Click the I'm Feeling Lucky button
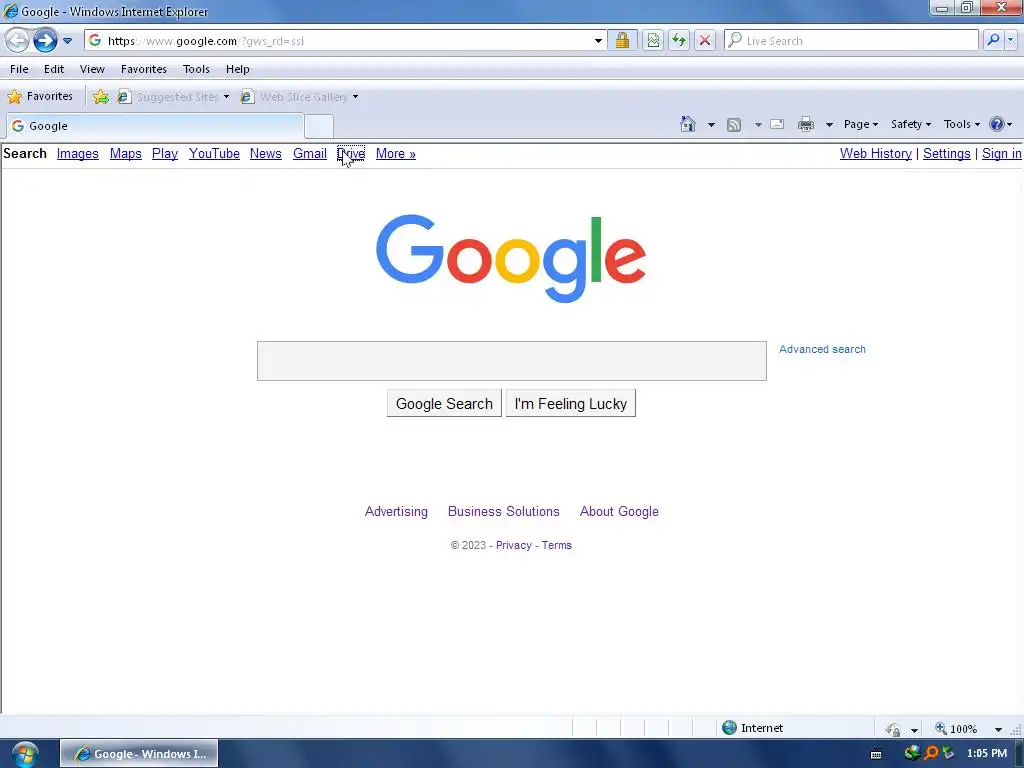The image size is (1024, 768). (571, 404)
